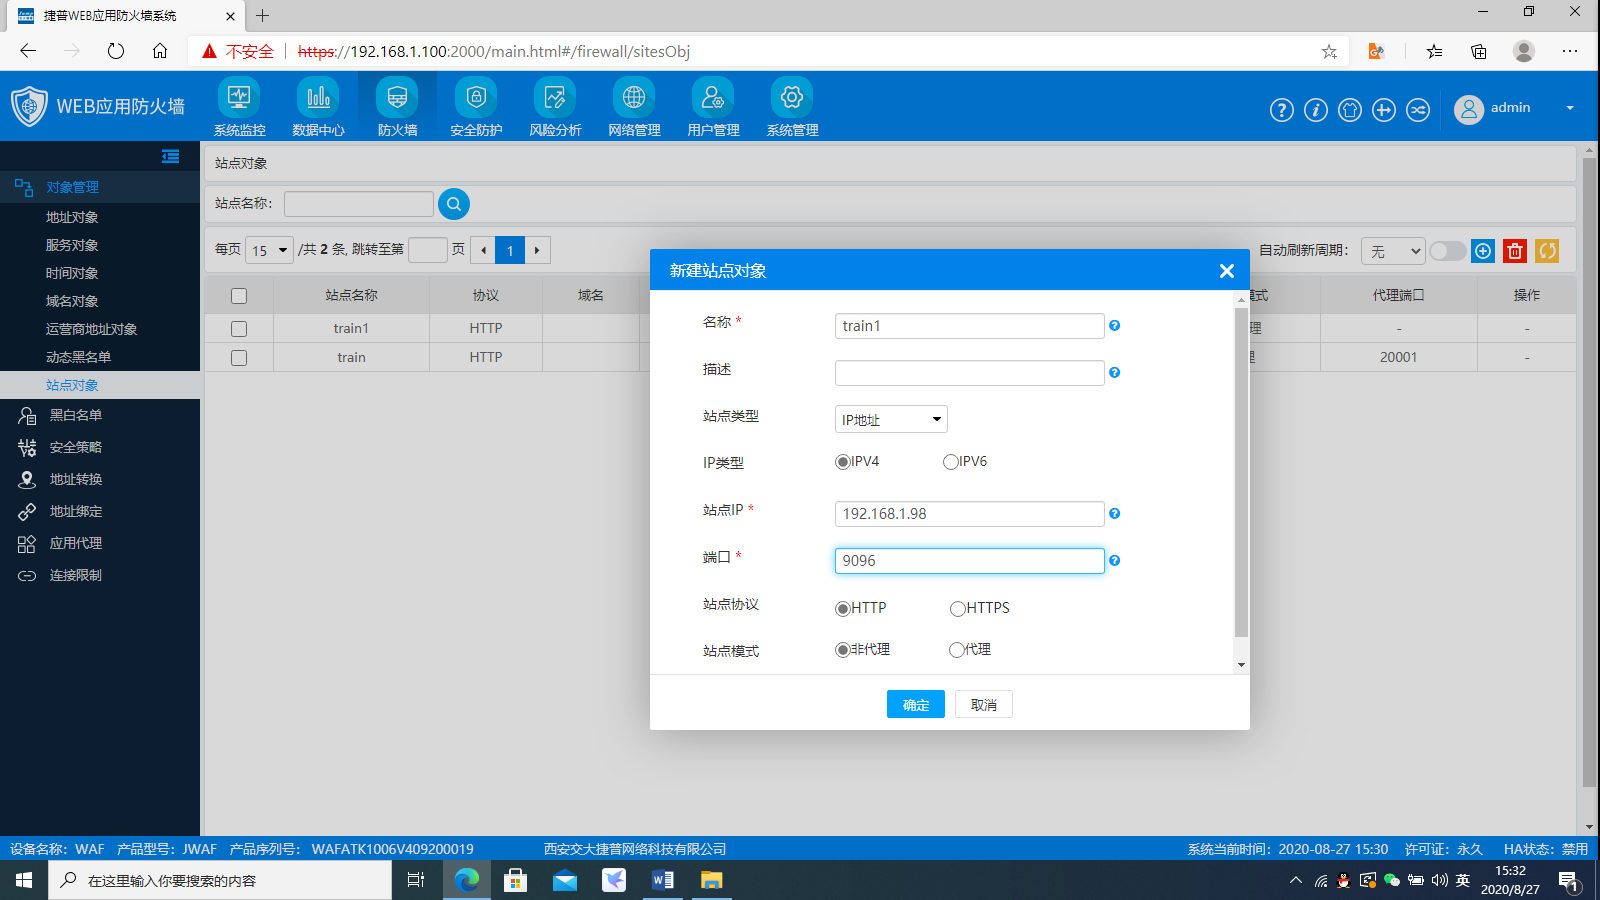Expand the admin user menu arrow
The image size is (1600, 900).
tap(1570, 108)
